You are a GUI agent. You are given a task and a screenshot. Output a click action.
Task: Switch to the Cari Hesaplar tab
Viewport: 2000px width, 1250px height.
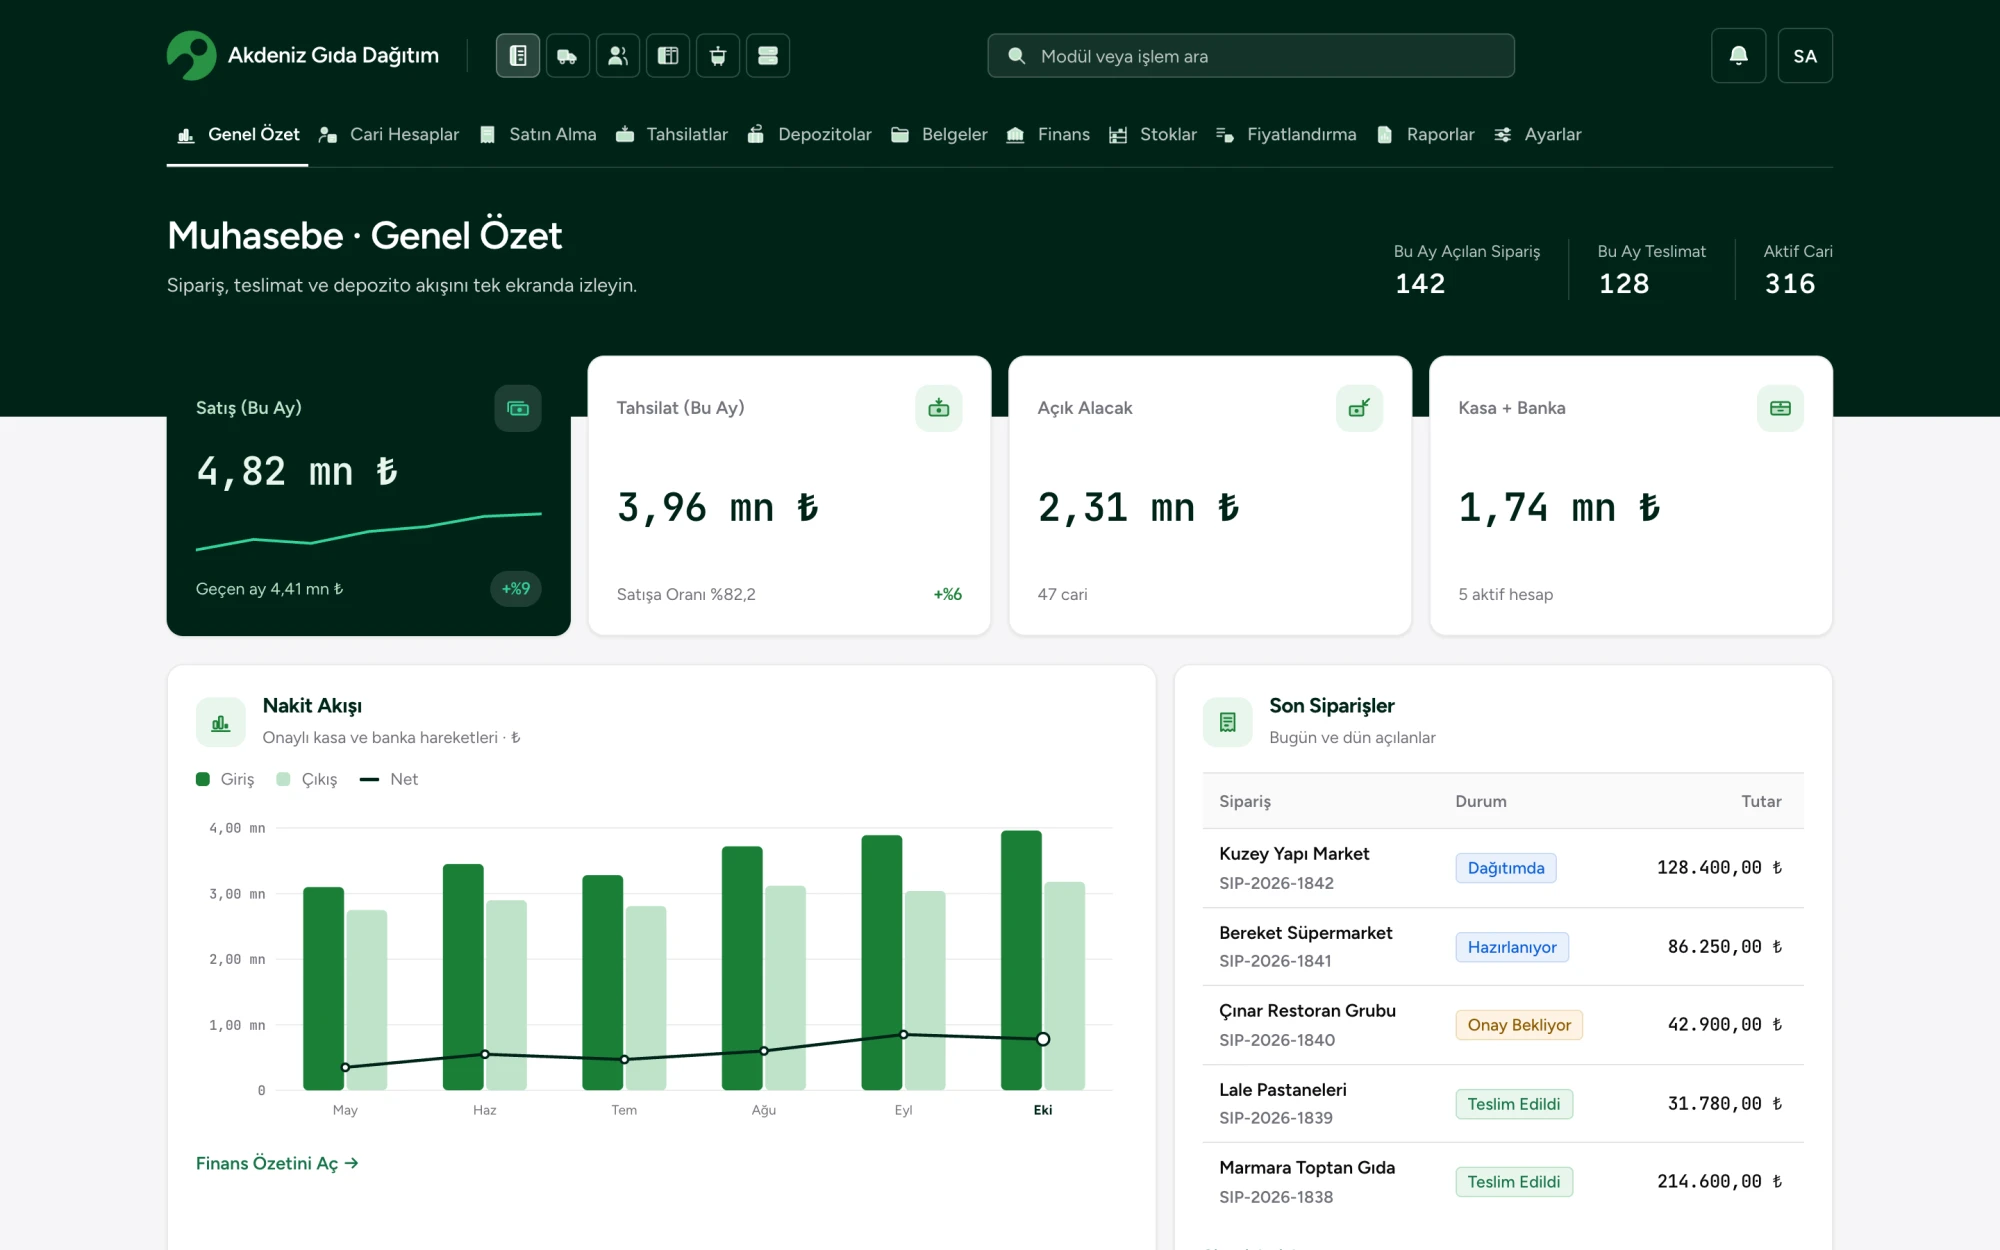coord(389,135)
